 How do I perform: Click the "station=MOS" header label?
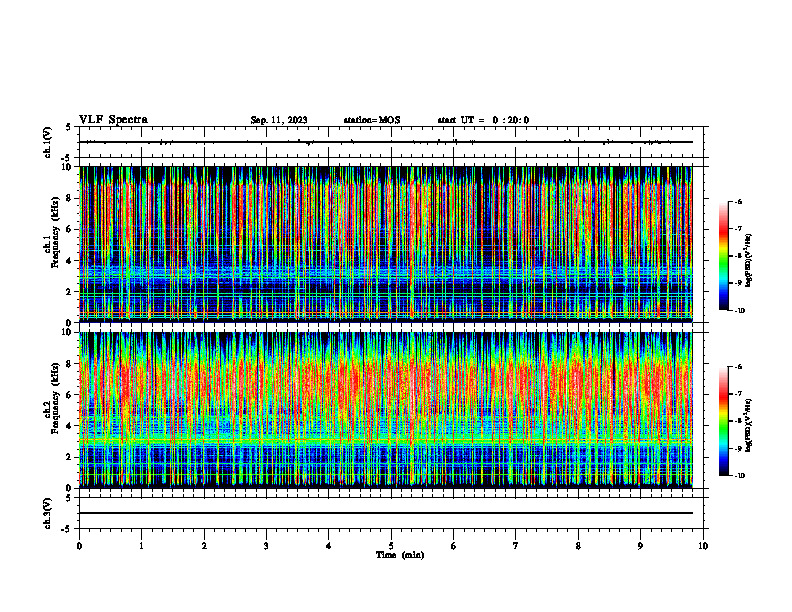[x=372, y=120]
